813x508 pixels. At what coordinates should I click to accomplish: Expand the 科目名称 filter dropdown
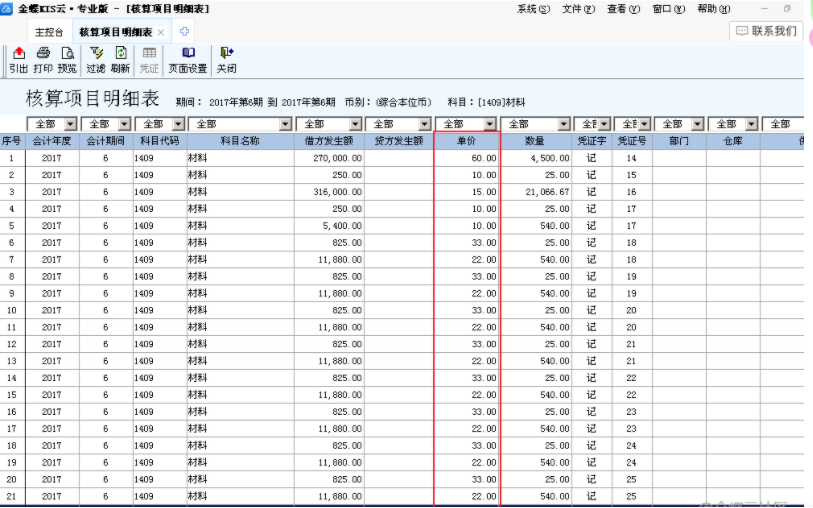click(286, 124)
